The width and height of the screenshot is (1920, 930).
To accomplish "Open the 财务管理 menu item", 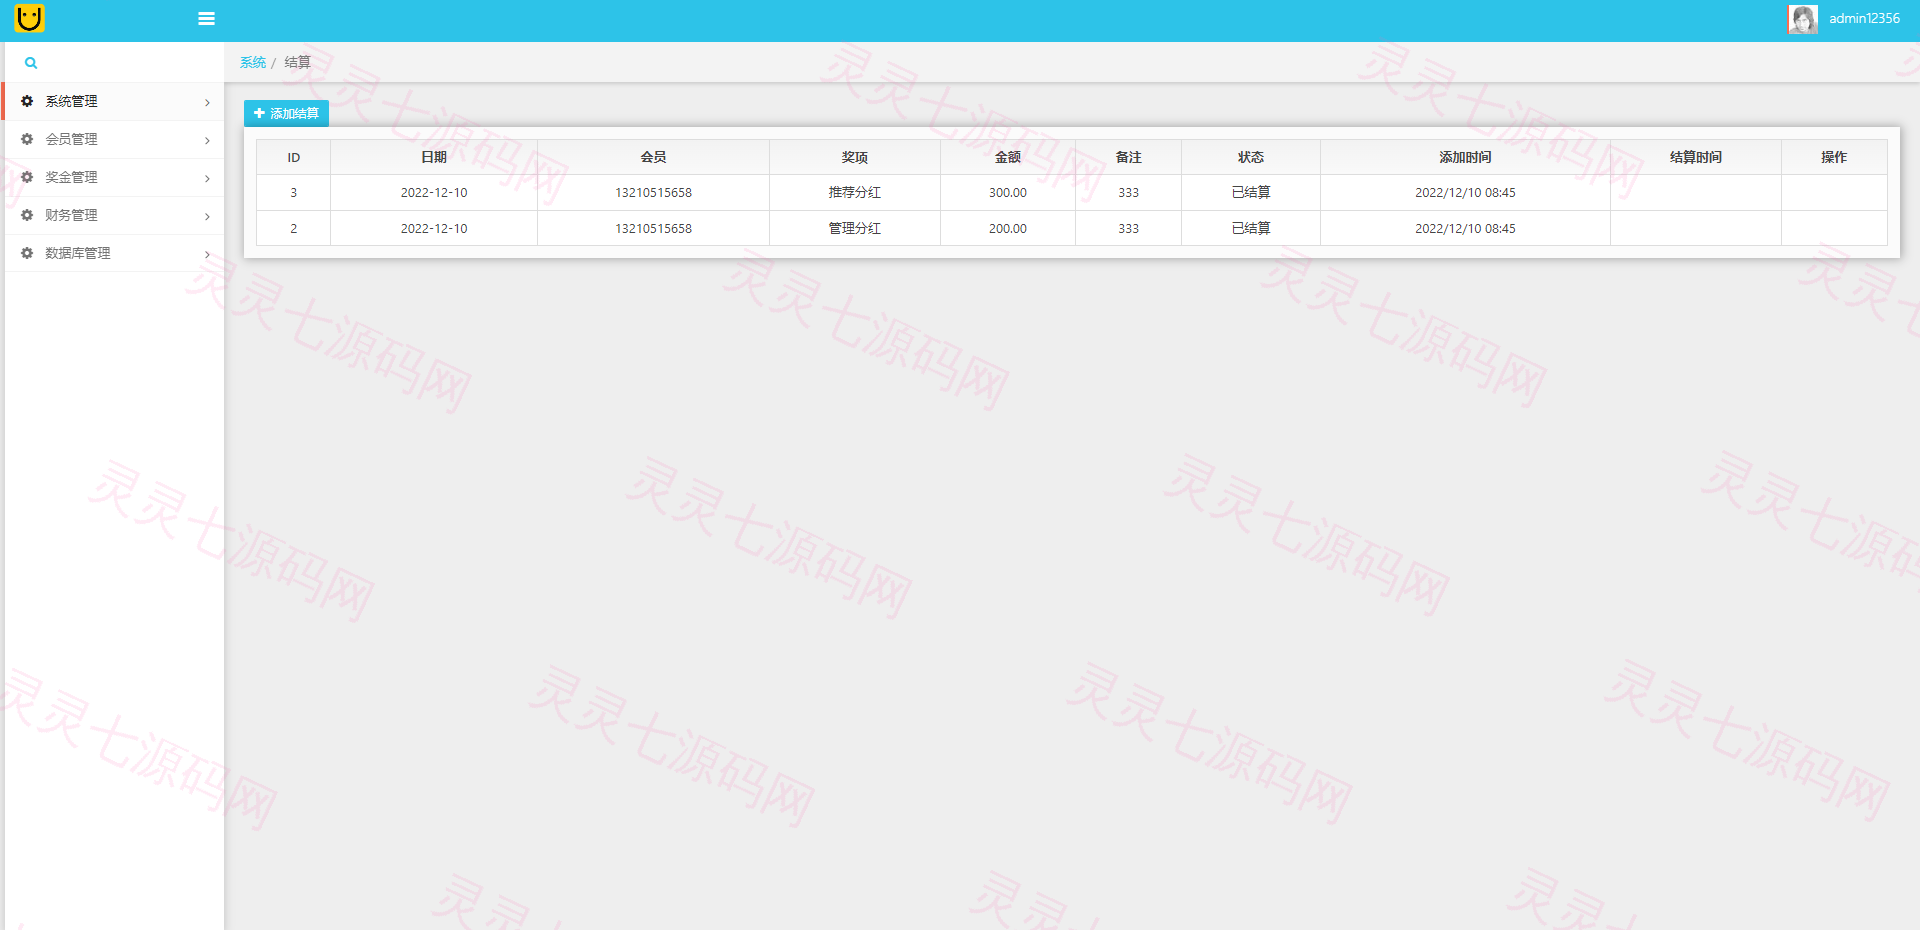I will pos(114,215).
